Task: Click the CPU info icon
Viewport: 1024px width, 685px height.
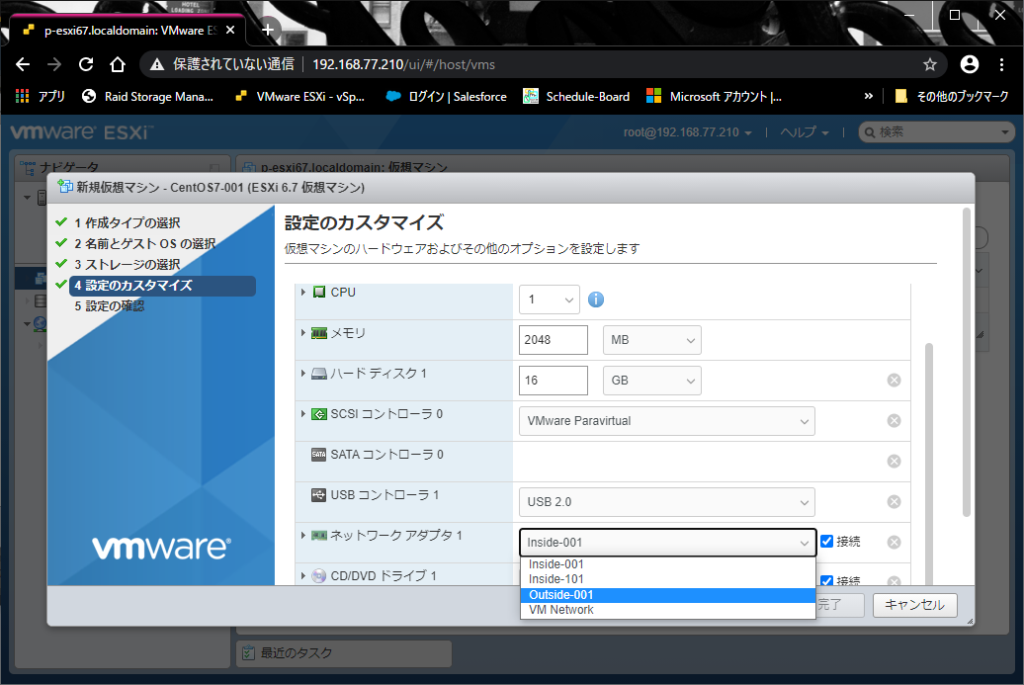Action: (x=596, y=299)
